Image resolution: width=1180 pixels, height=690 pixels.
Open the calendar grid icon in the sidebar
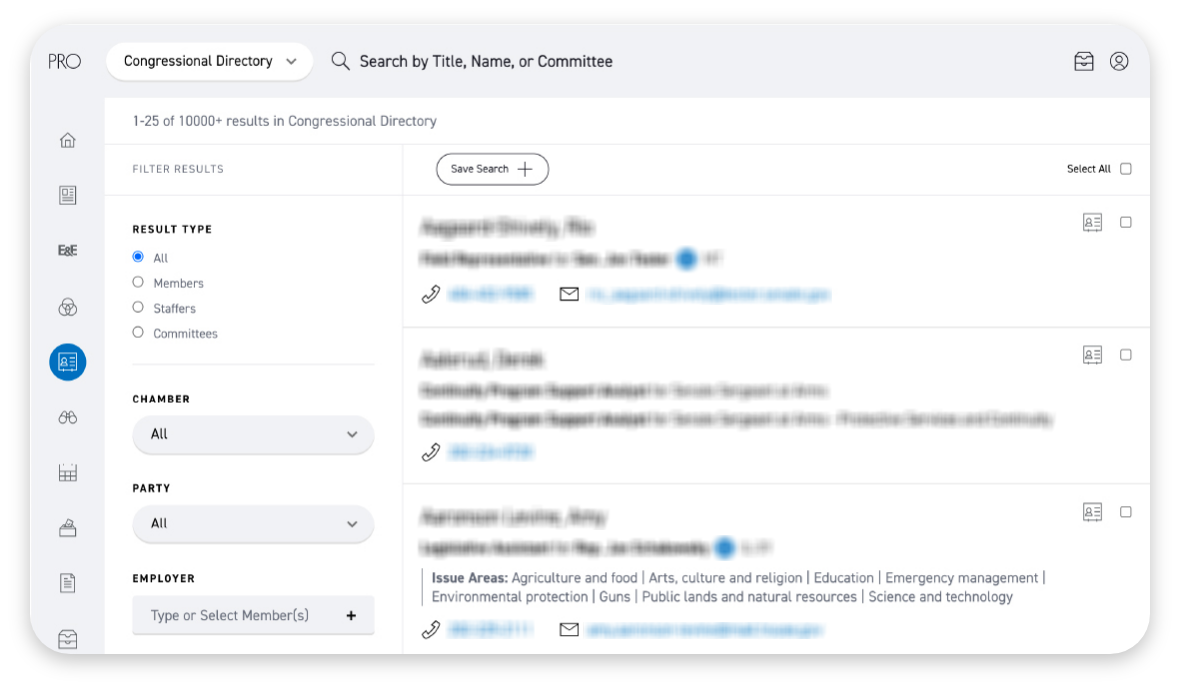(67, 472)
